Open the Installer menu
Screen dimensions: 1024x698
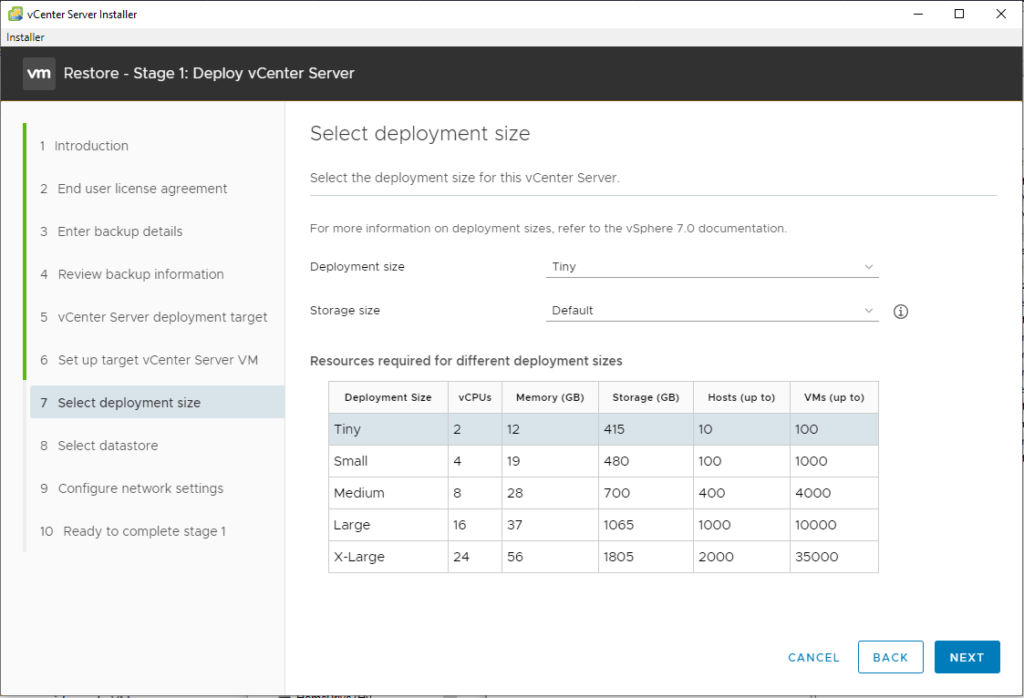(x=25, y=37)
